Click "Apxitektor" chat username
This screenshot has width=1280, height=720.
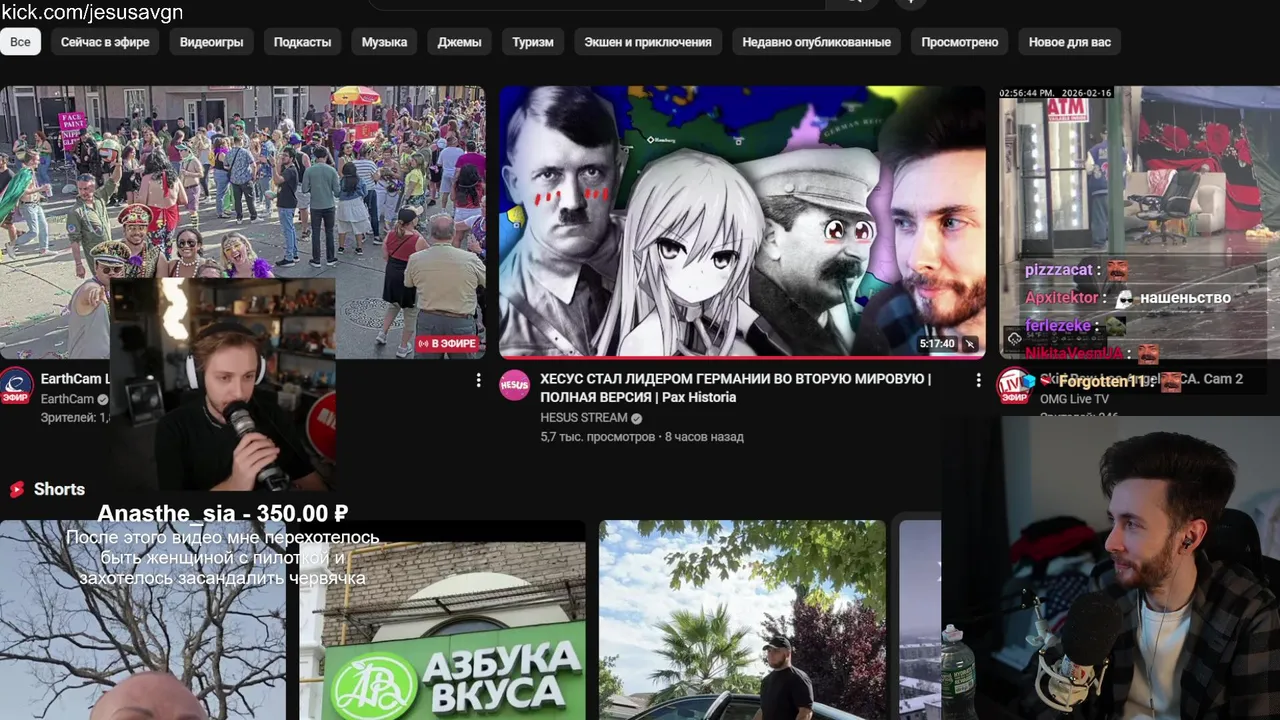1061,298
